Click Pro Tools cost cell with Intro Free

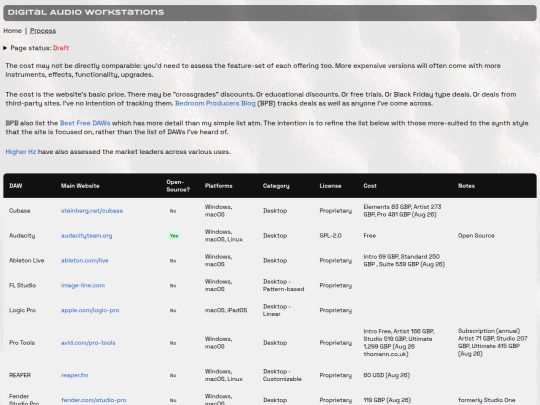[399, 342]
